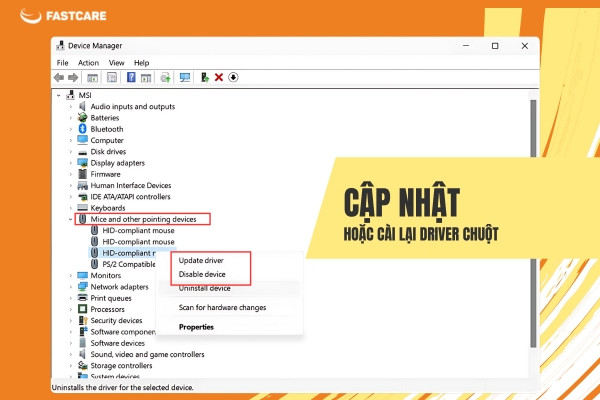The image size is (600, 400).
Task: Open the View menu
Action: 116,63
